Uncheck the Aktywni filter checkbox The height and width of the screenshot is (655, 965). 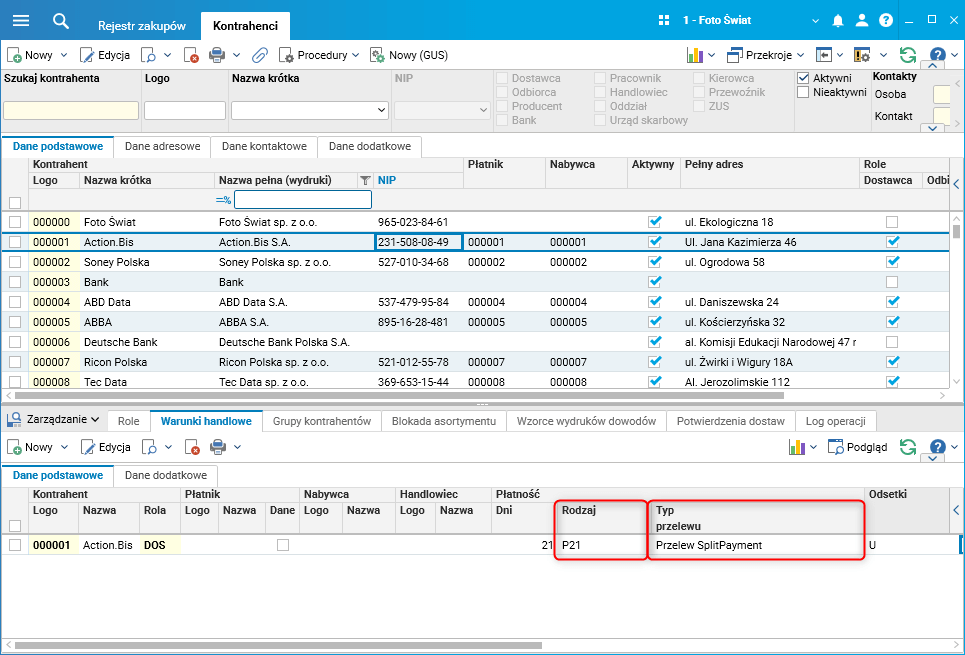[803, 78]
